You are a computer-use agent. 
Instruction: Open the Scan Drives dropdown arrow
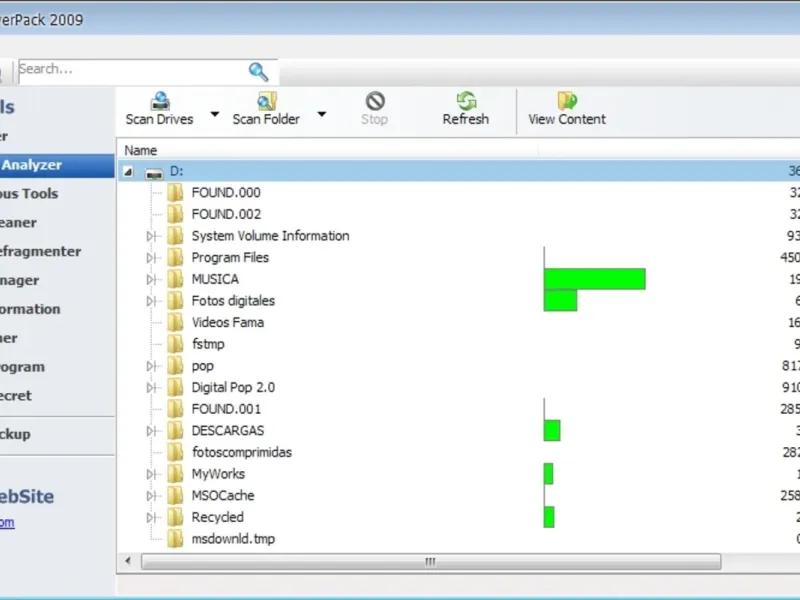pos(215,114)
